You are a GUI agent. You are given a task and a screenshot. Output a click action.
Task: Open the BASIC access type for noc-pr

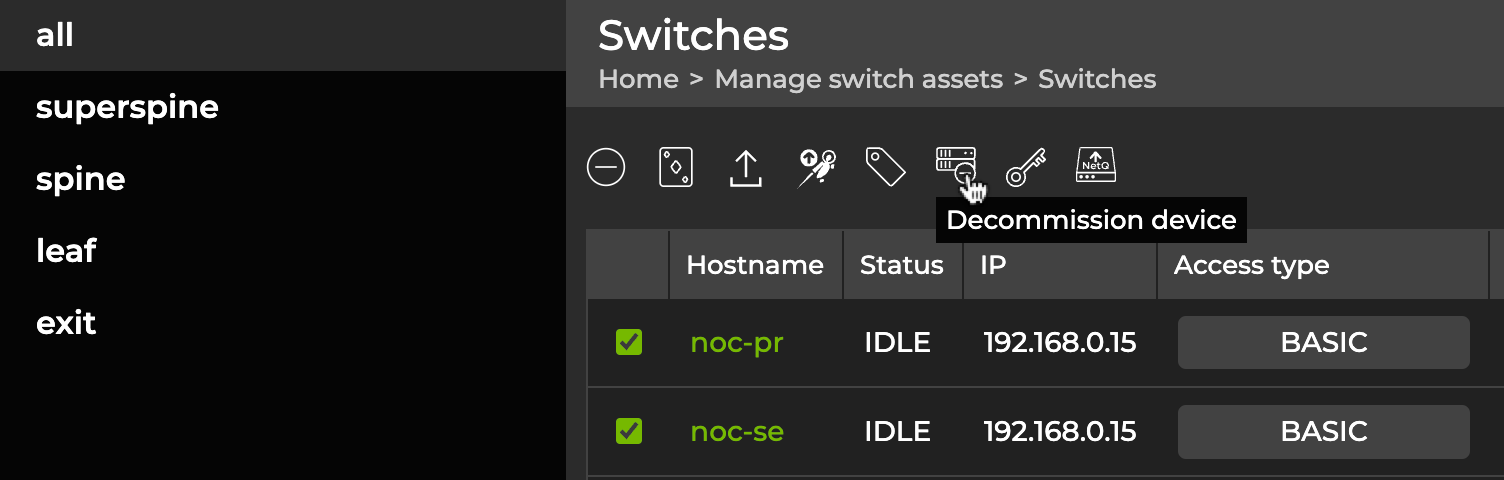click(1323, 343)
